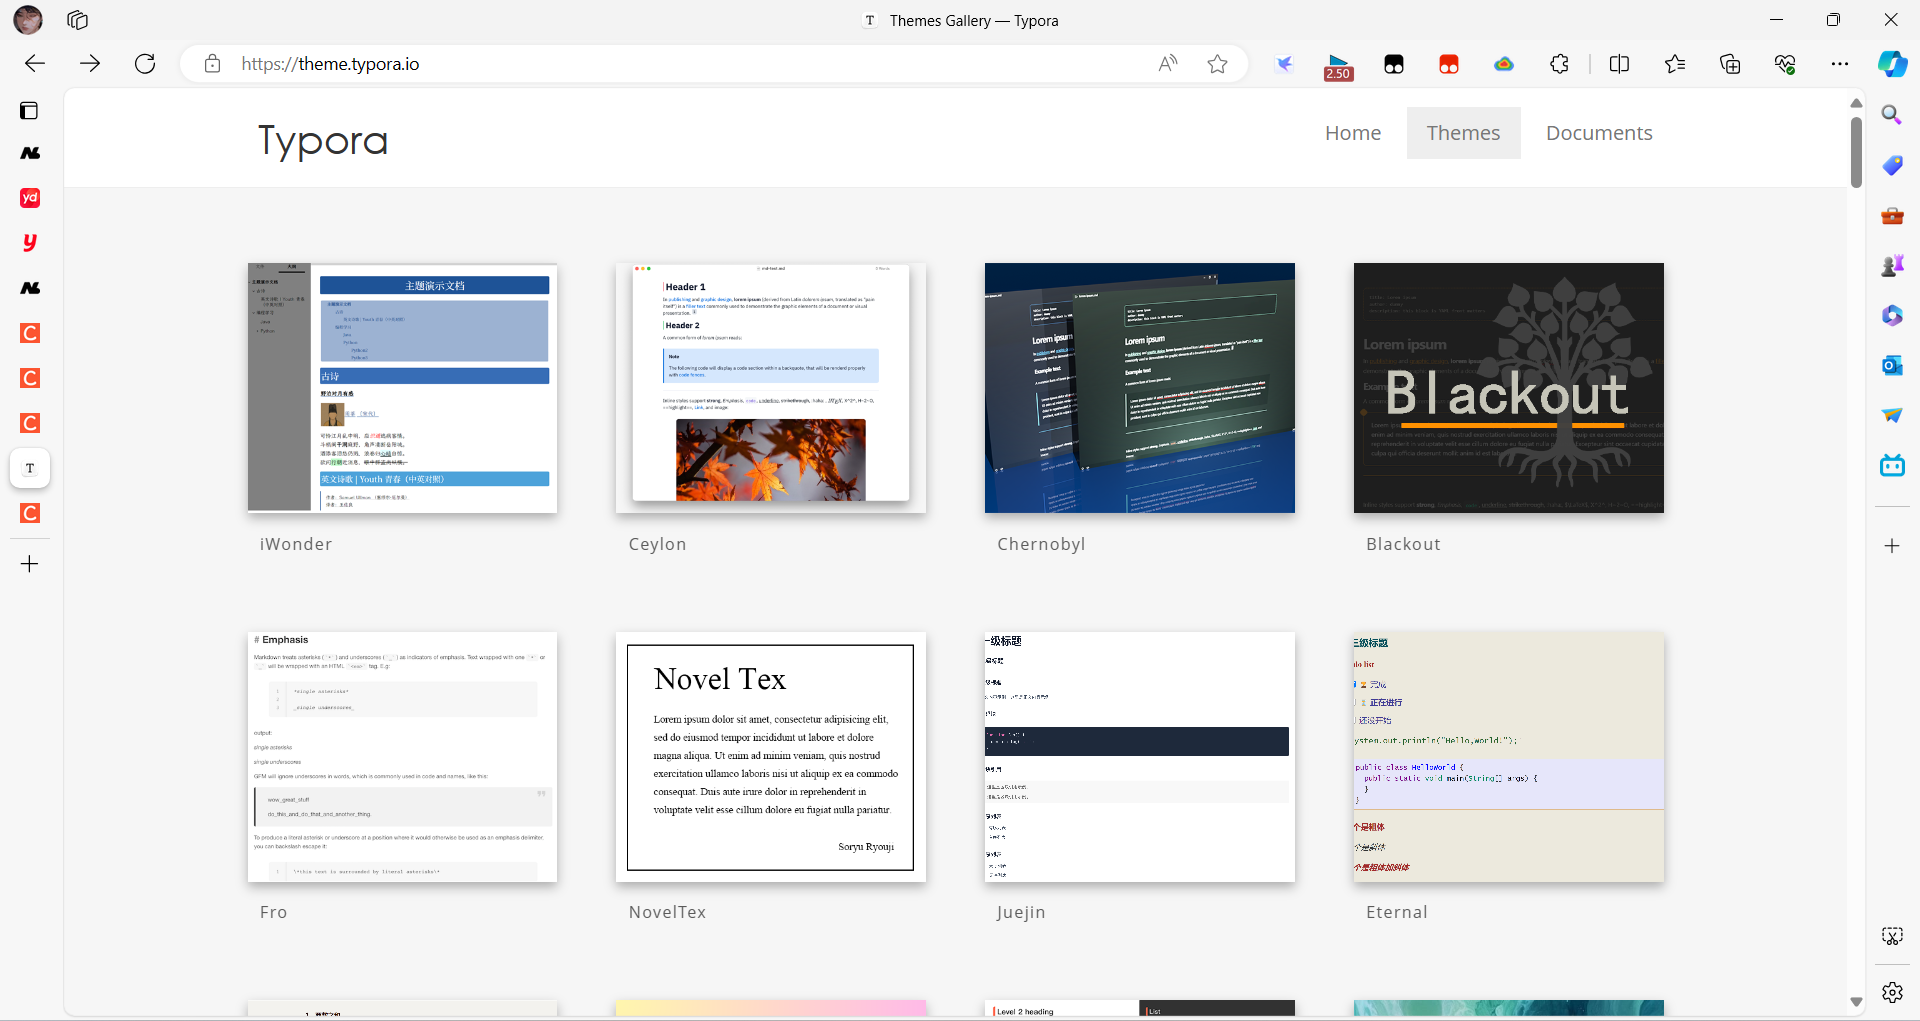1920x1021 pixels.
Task: Open the Fro theme link
Action: point(273,912)
